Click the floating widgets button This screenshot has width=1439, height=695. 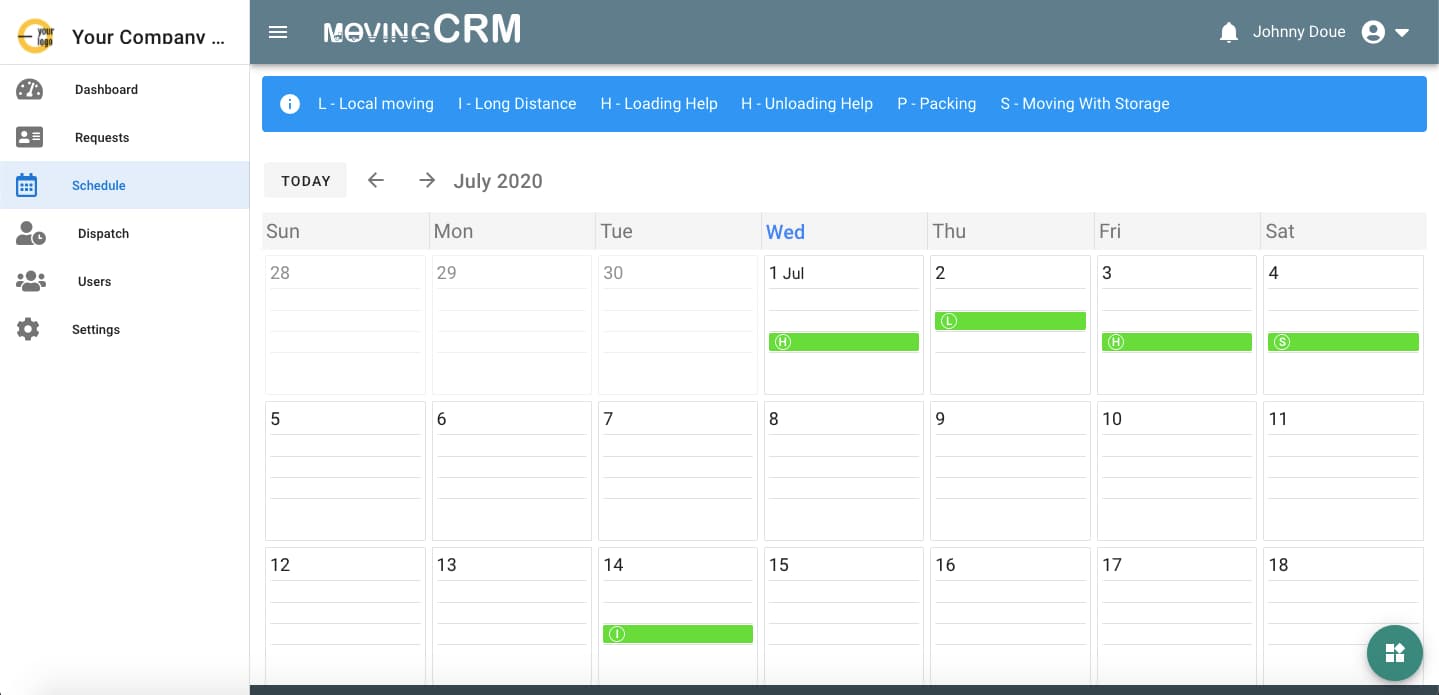point(1394,653)
